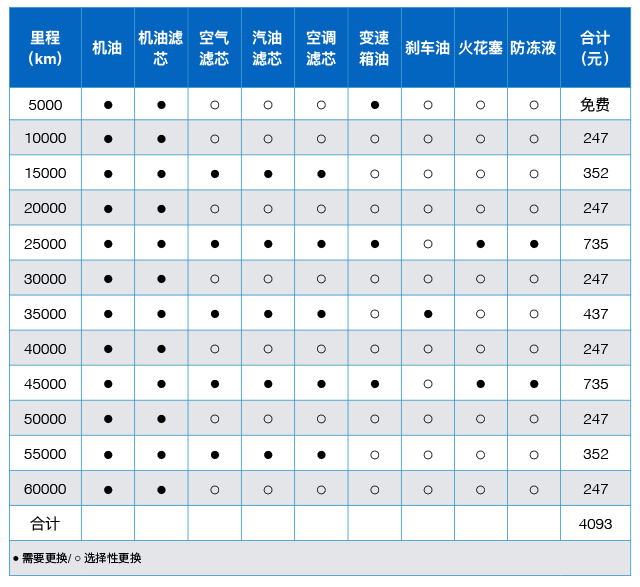Click the 合计（元） column header
This screenshot has width=640, height=587.
[595, 48]
